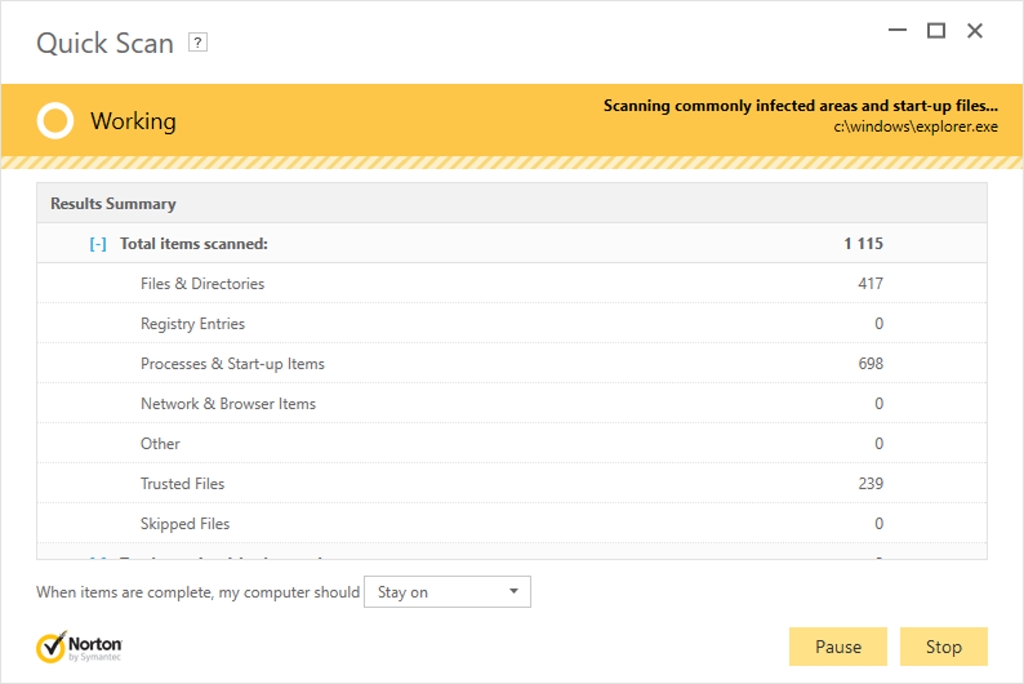Collapse the Total items scanned section
1024x684 pixels.
pyautogui.click(x=98, y=244)
